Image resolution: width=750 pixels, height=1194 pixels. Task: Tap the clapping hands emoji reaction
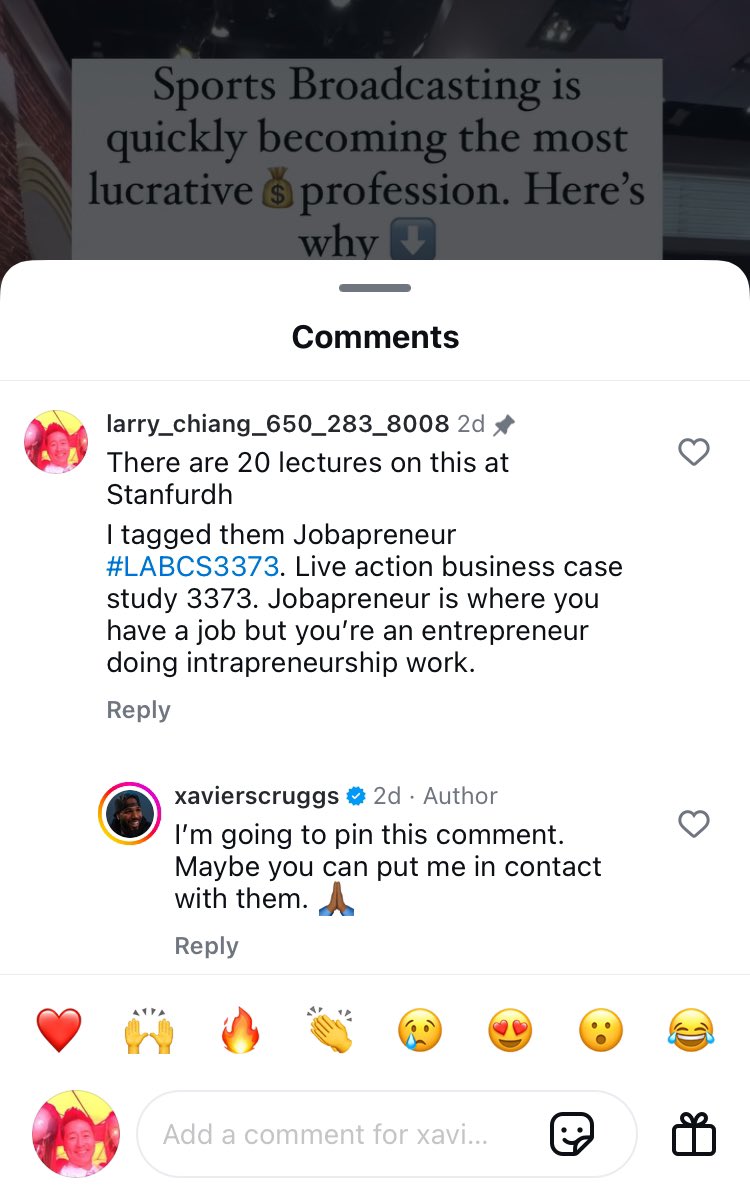(331, 1029)
